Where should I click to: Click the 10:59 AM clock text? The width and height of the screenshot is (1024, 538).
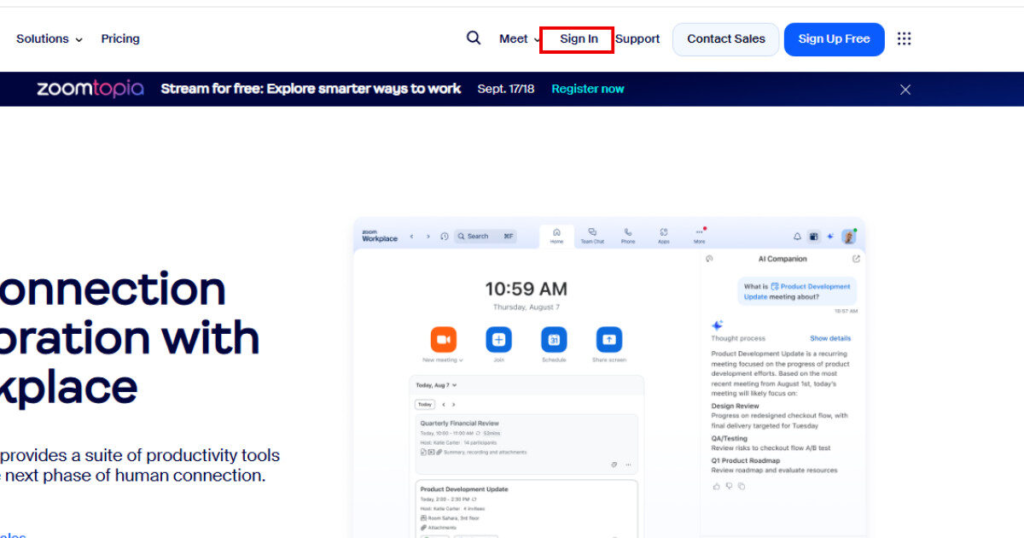click(526, 289)
